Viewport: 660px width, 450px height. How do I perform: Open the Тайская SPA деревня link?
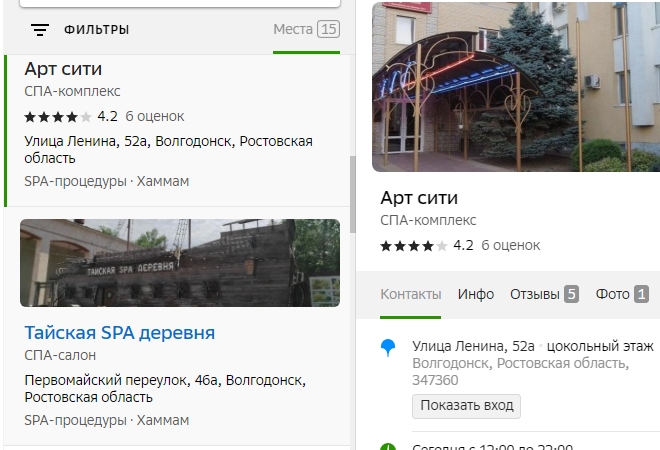tap(119, 333)
